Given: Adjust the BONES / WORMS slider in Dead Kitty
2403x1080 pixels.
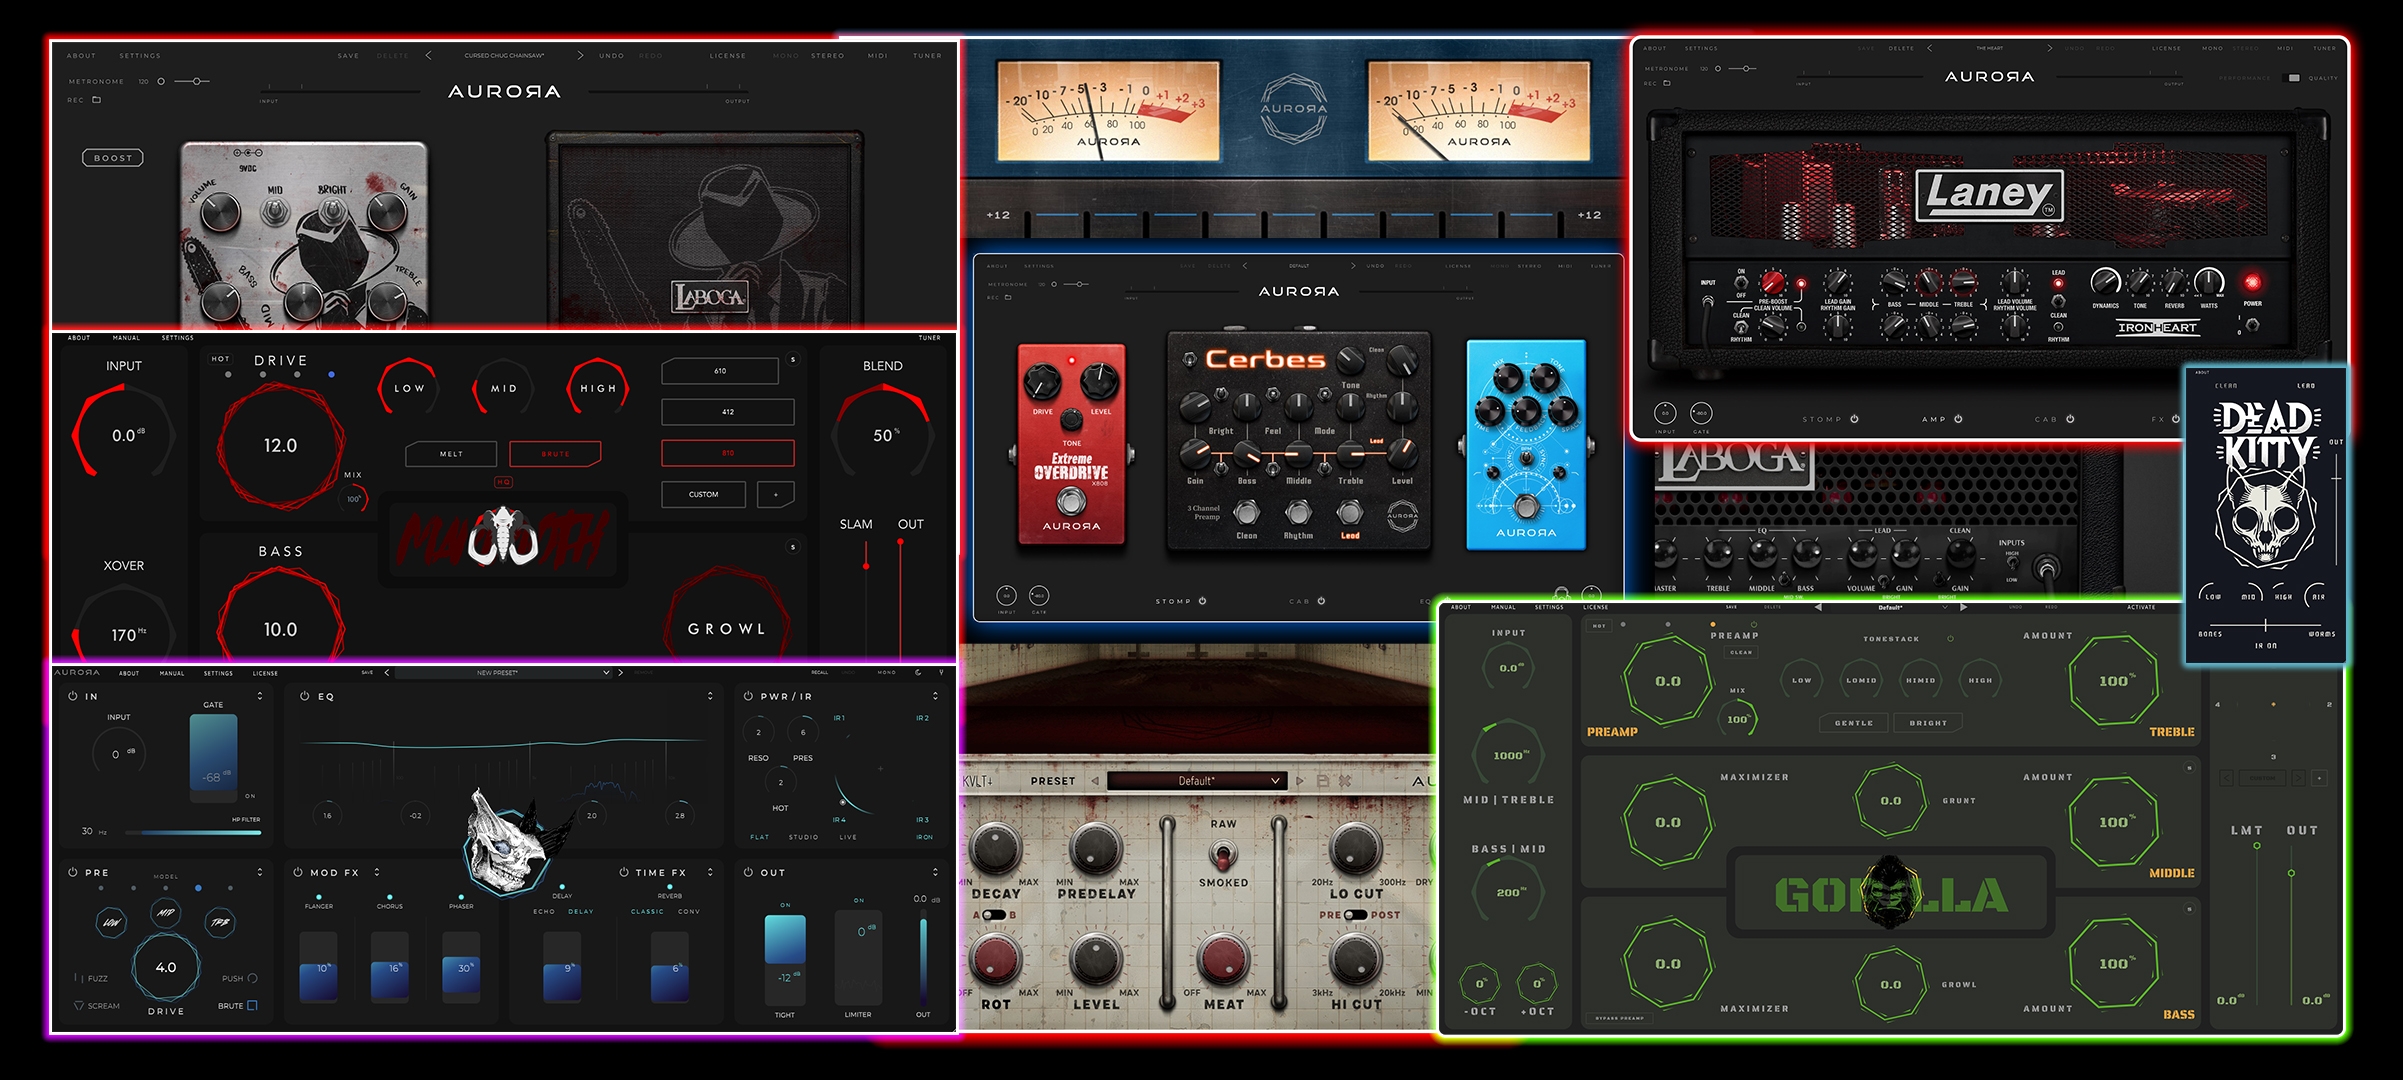Looking at the screenshot, I should (x=2265, y=623).
